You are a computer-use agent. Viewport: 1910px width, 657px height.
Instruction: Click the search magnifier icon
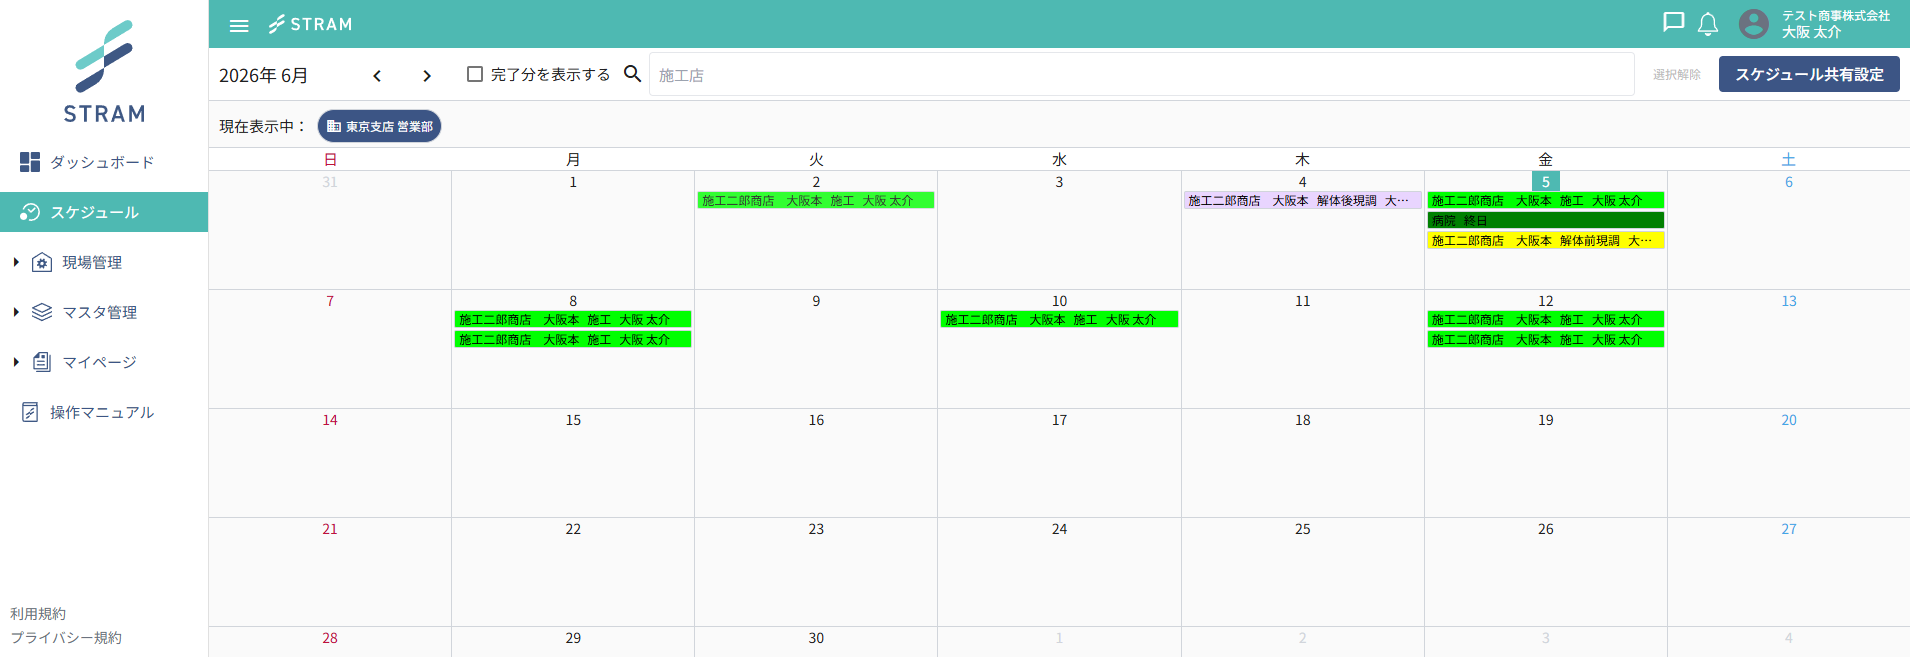click(x=632, y=74)
